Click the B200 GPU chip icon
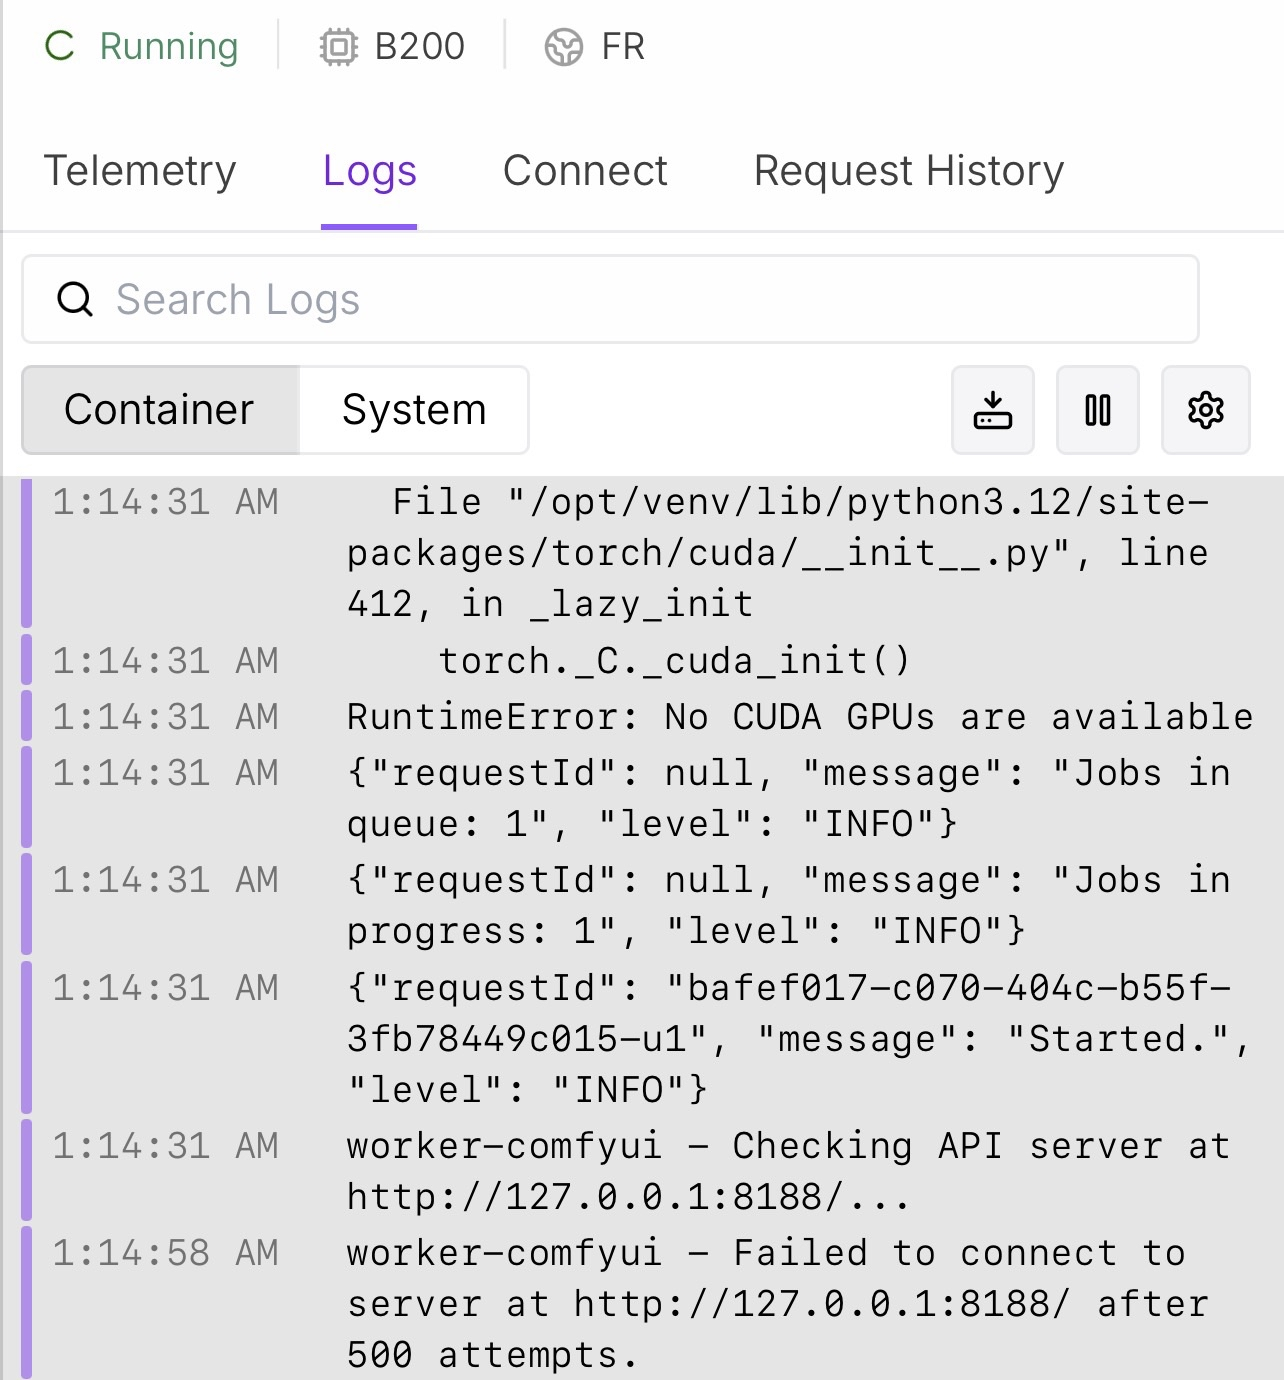This screenshot has height=1380, width=1284. (x=338, y=47)
